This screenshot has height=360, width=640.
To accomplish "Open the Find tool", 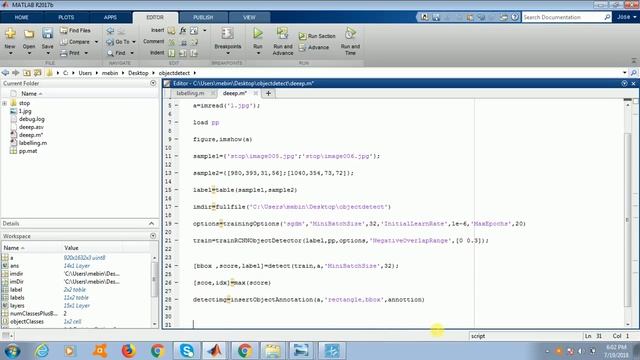I will click(x=117, y=53).
